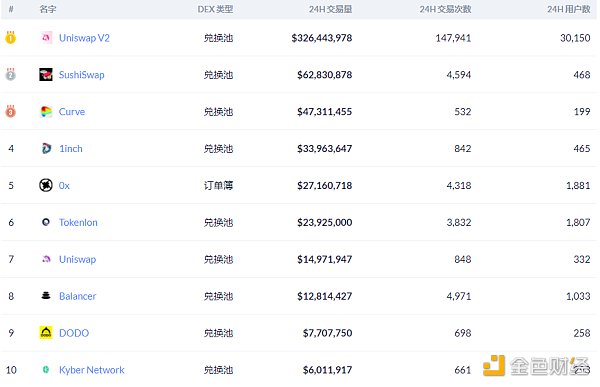Click the bronze third-place medal icon

point(11,111)
